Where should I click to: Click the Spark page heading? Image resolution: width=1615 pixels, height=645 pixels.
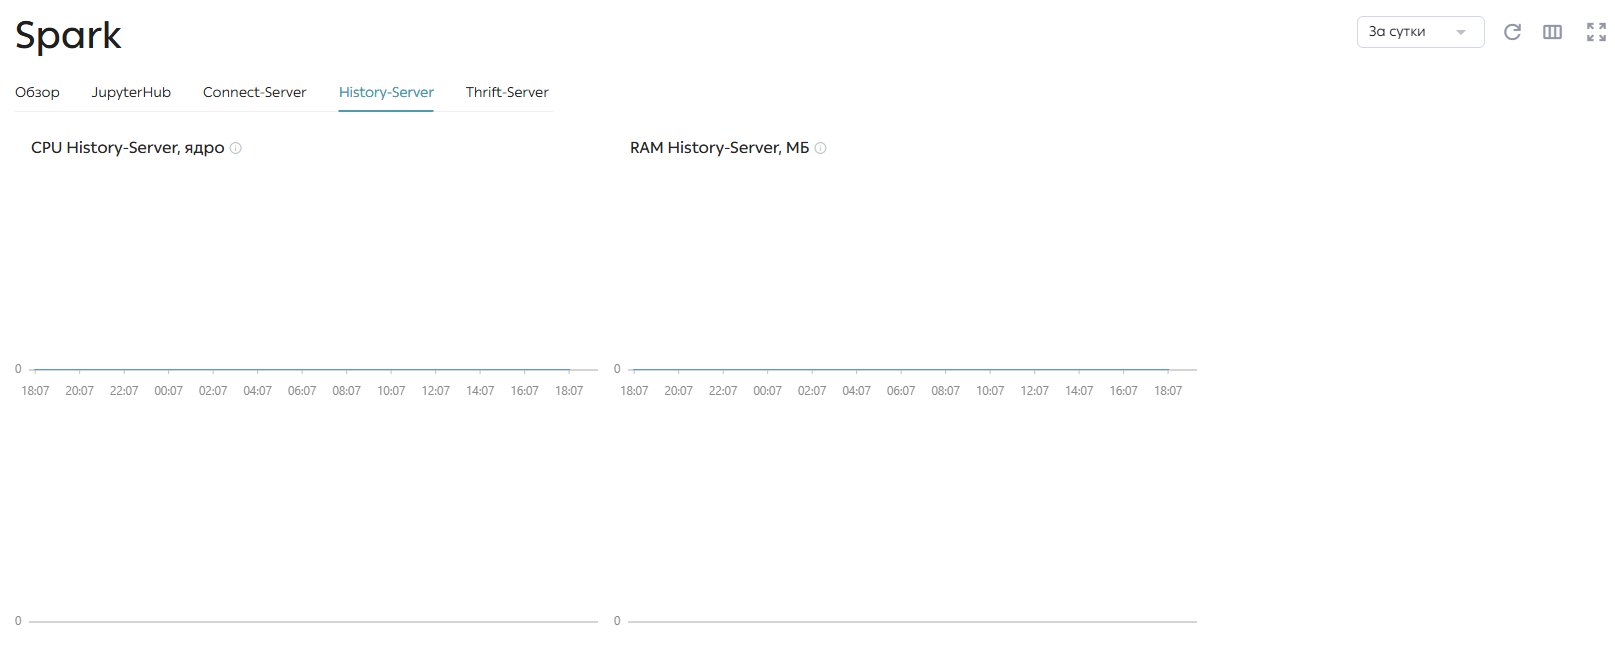tap(68, 36)
